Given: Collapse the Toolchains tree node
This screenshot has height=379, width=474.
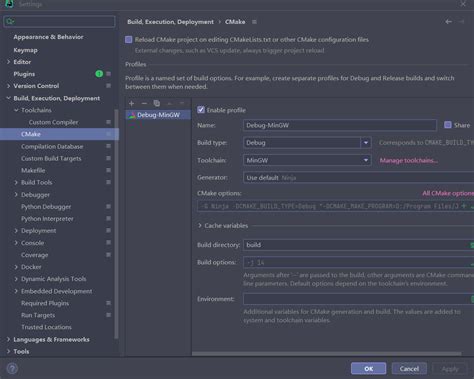Looking at the screenshot, I should click(16, 110).
